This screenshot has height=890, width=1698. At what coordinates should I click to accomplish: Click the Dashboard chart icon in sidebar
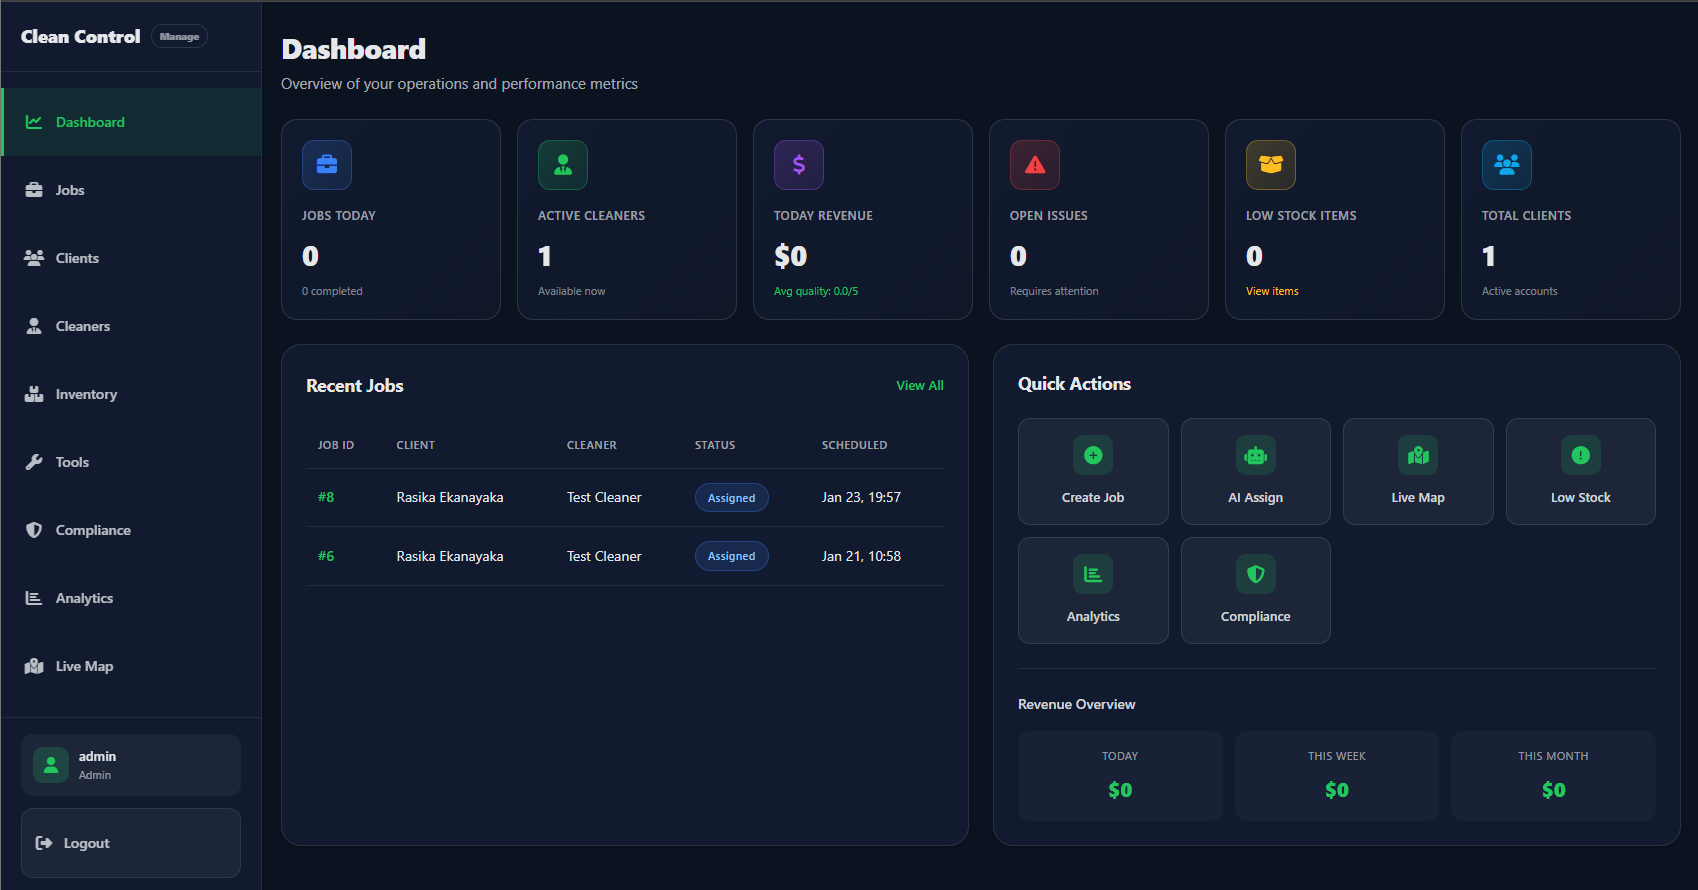click(x=34, y=122)
